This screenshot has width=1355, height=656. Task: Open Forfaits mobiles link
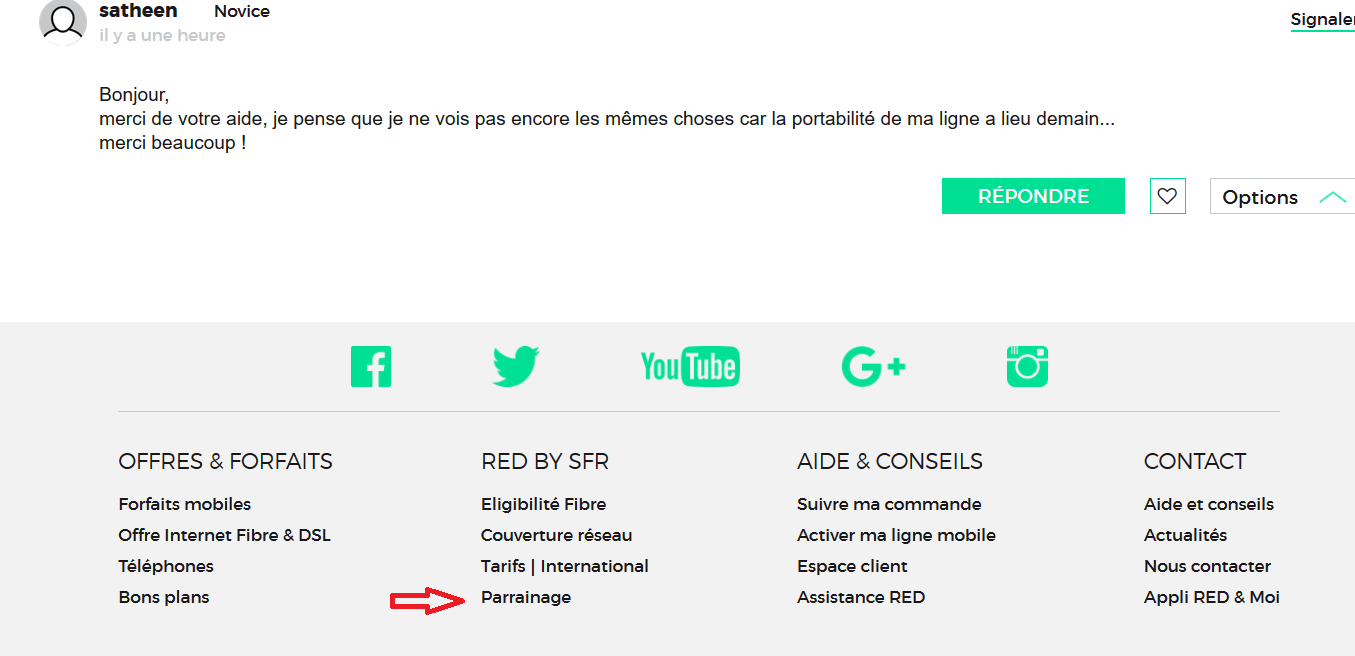point(185,504)
